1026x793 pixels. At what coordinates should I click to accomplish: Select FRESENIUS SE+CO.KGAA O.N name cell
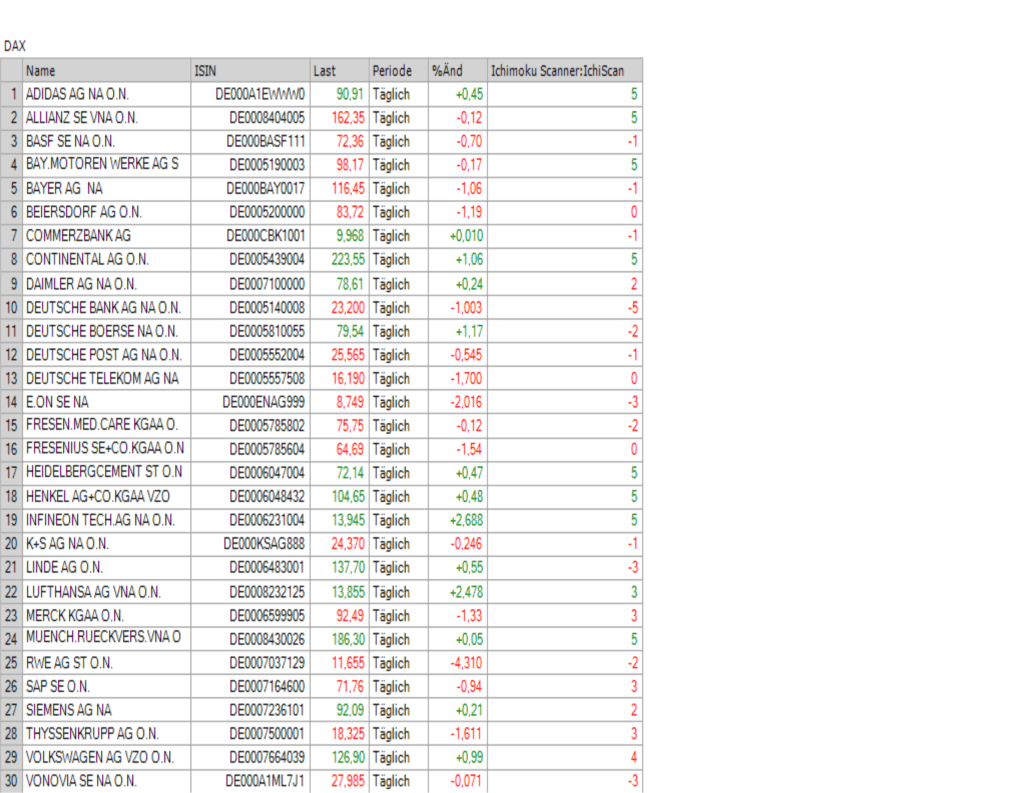coord(107,449)
